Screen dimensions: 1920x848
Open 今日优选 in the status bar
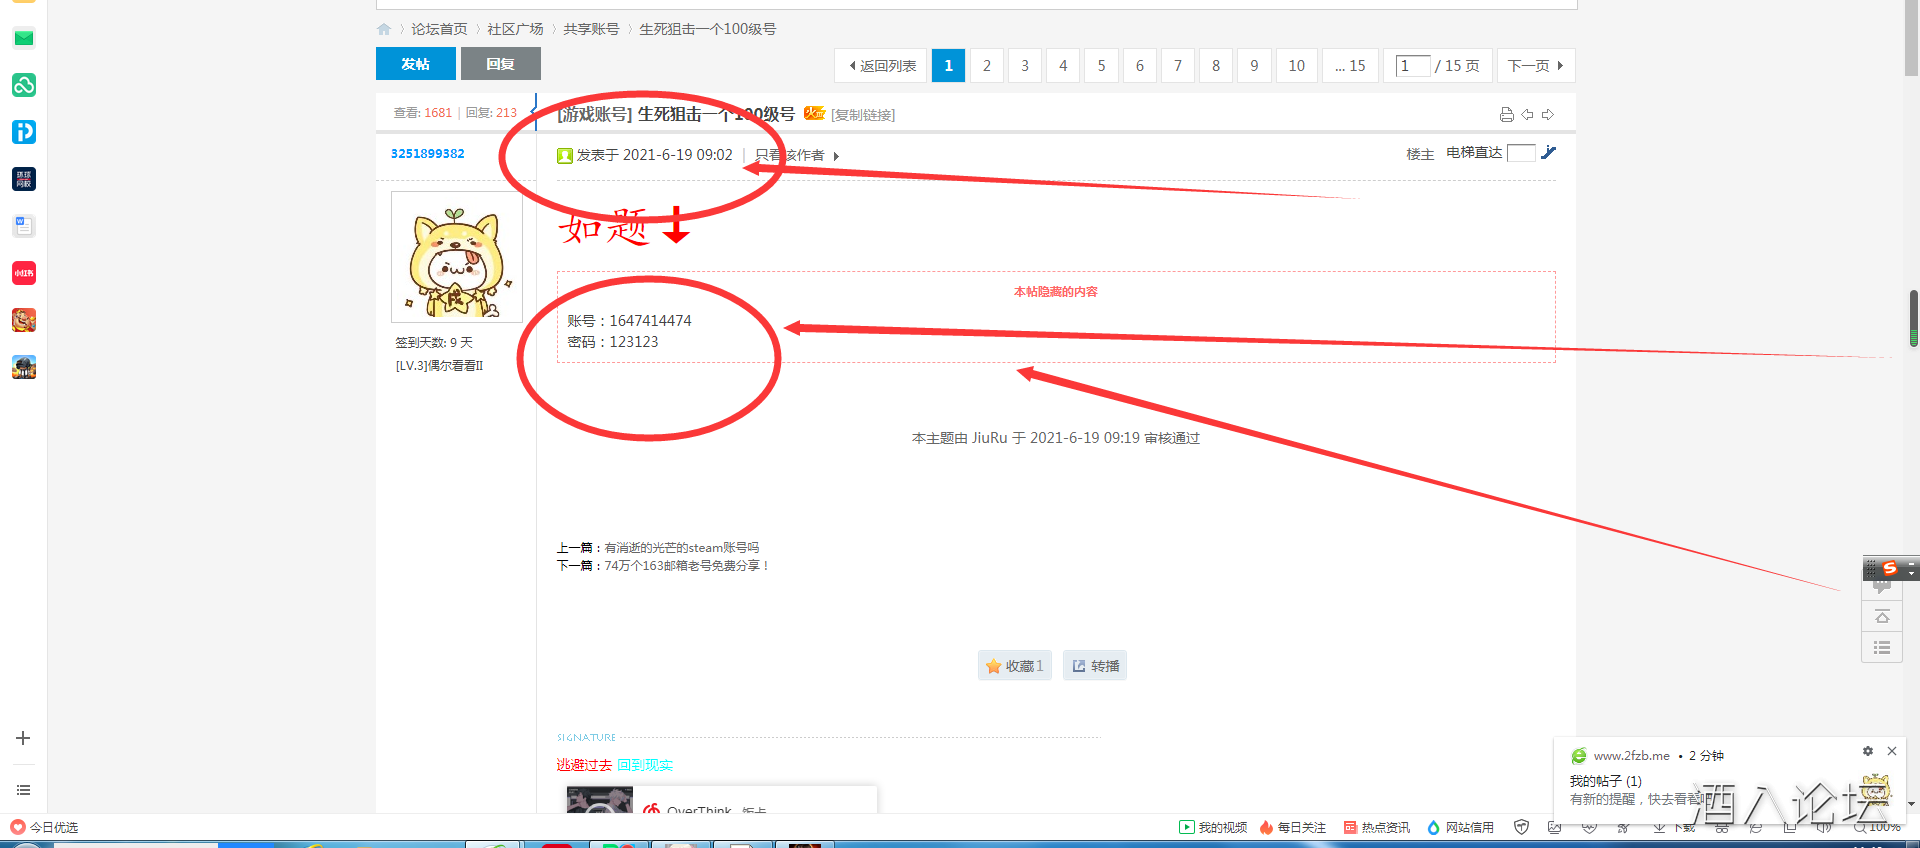click(x=44, y=827)
